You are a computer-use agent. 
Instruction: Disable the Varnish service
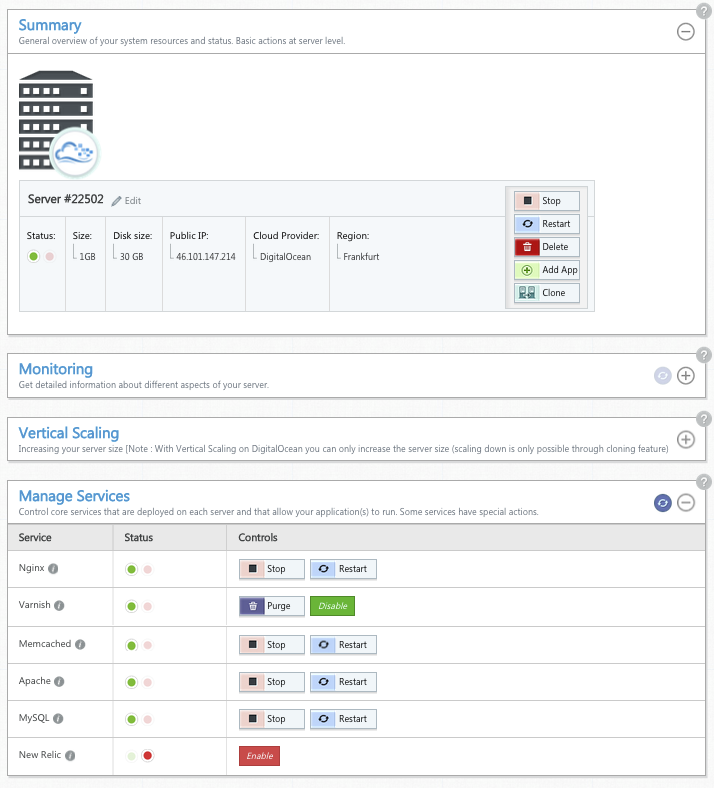(332, 606)
